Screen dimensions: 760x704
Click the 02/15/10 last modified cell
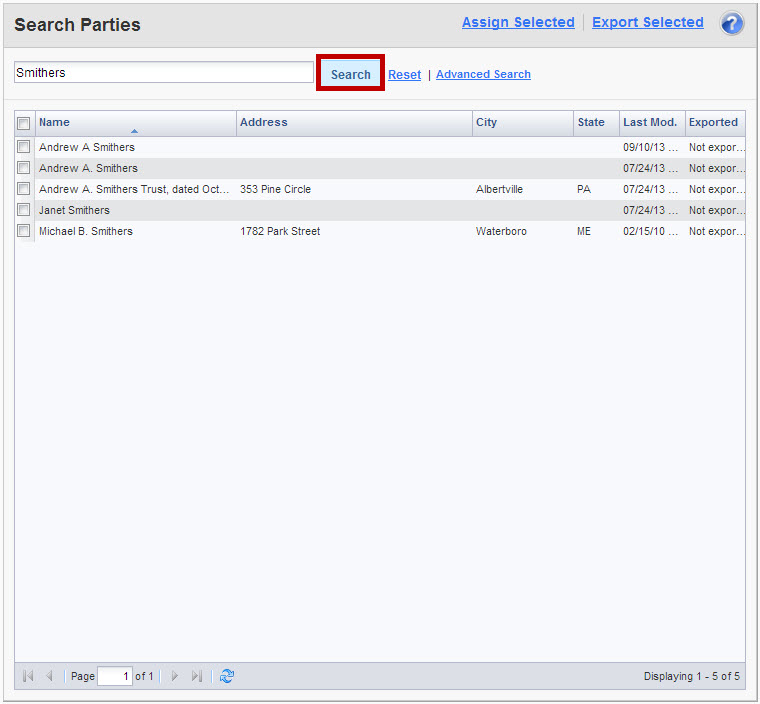click(x=652, y=231)
